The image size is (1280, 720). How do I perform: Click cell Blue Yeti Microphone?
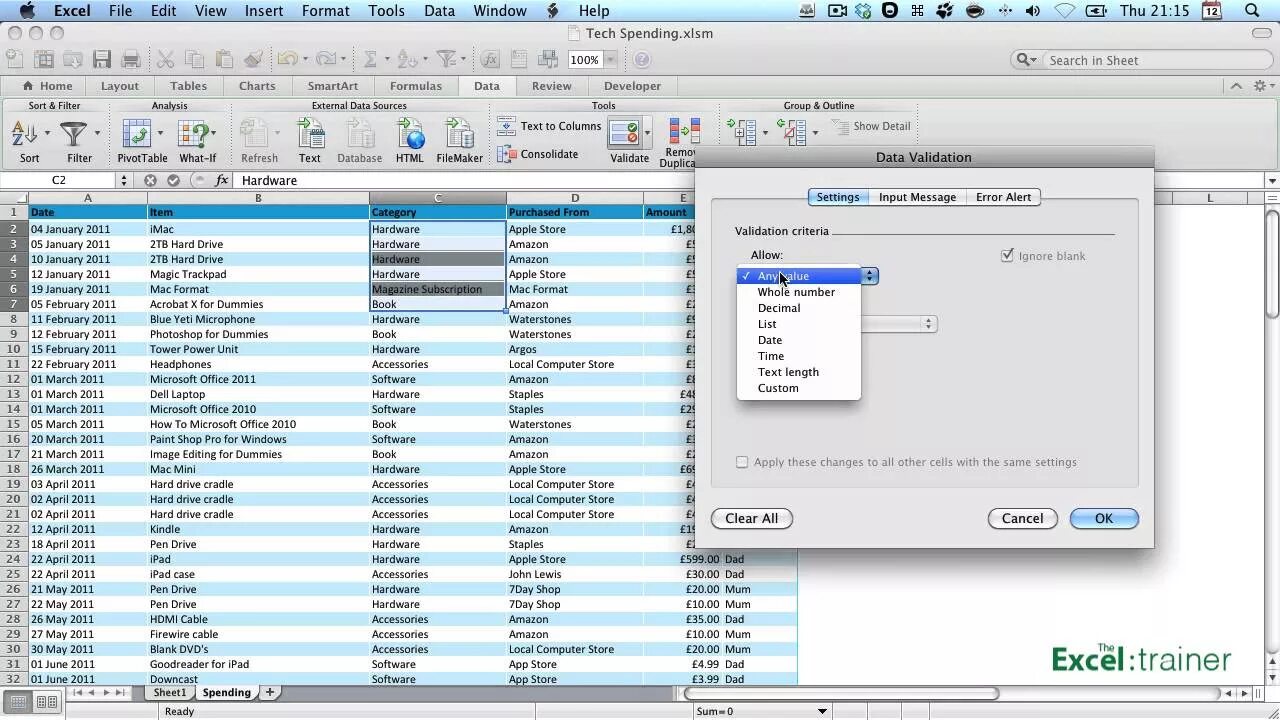258,319
